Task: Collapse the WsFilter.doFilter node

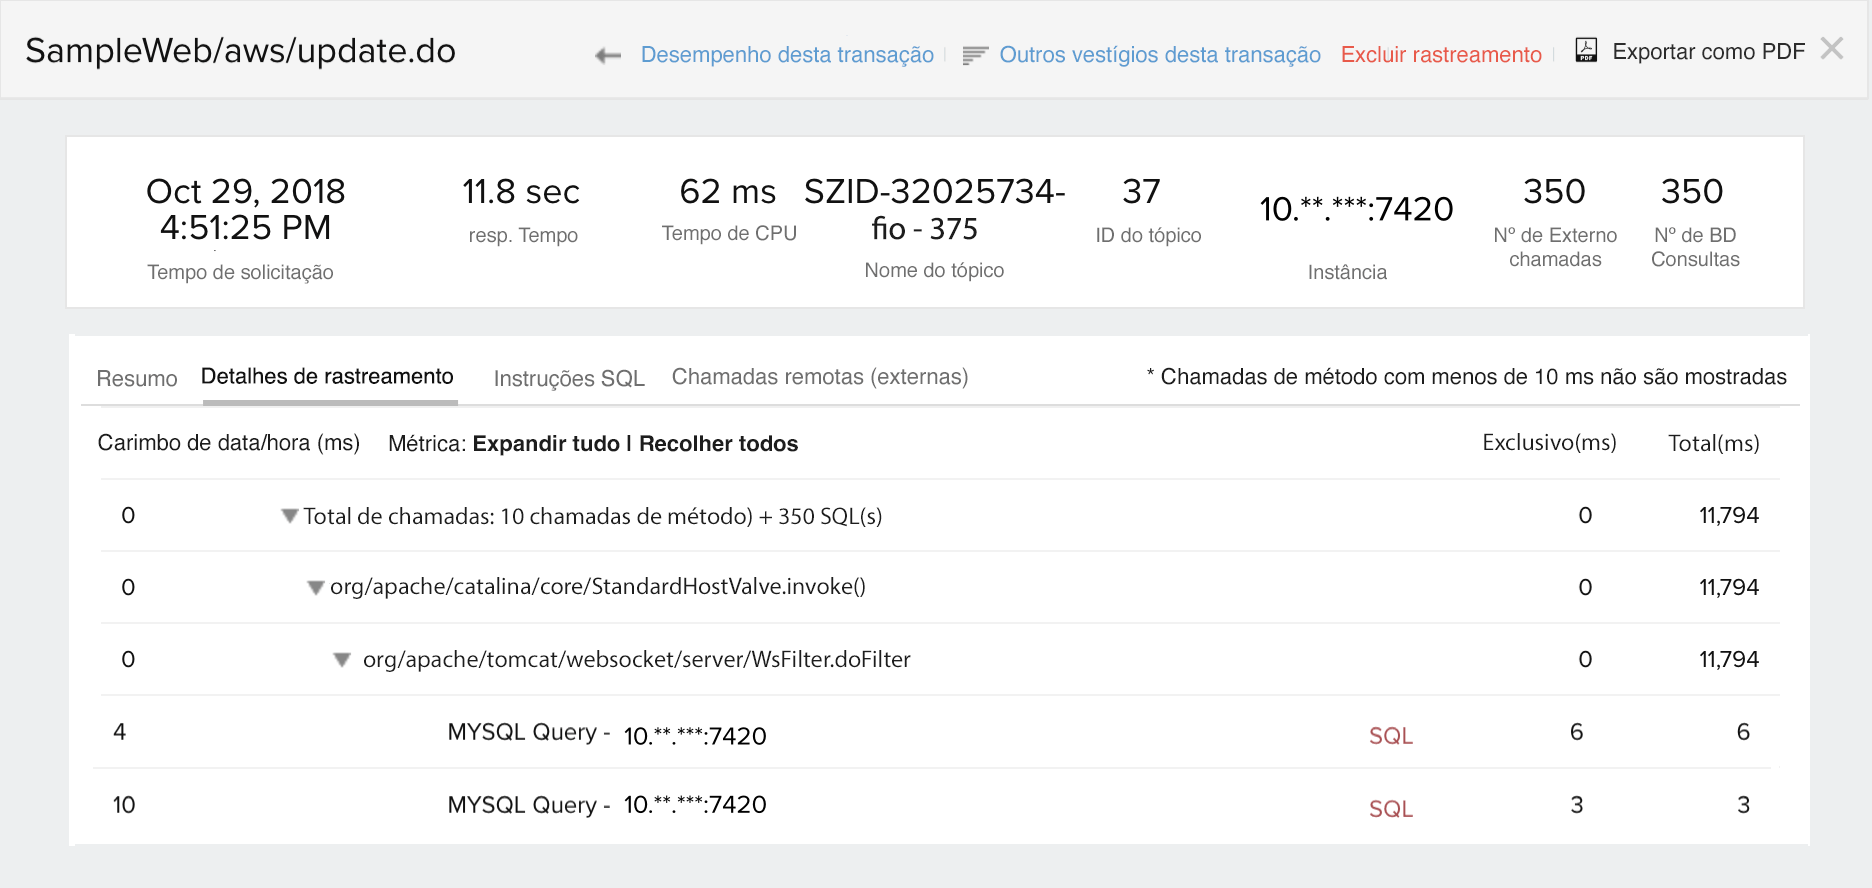Action: (x=342, y=660)
